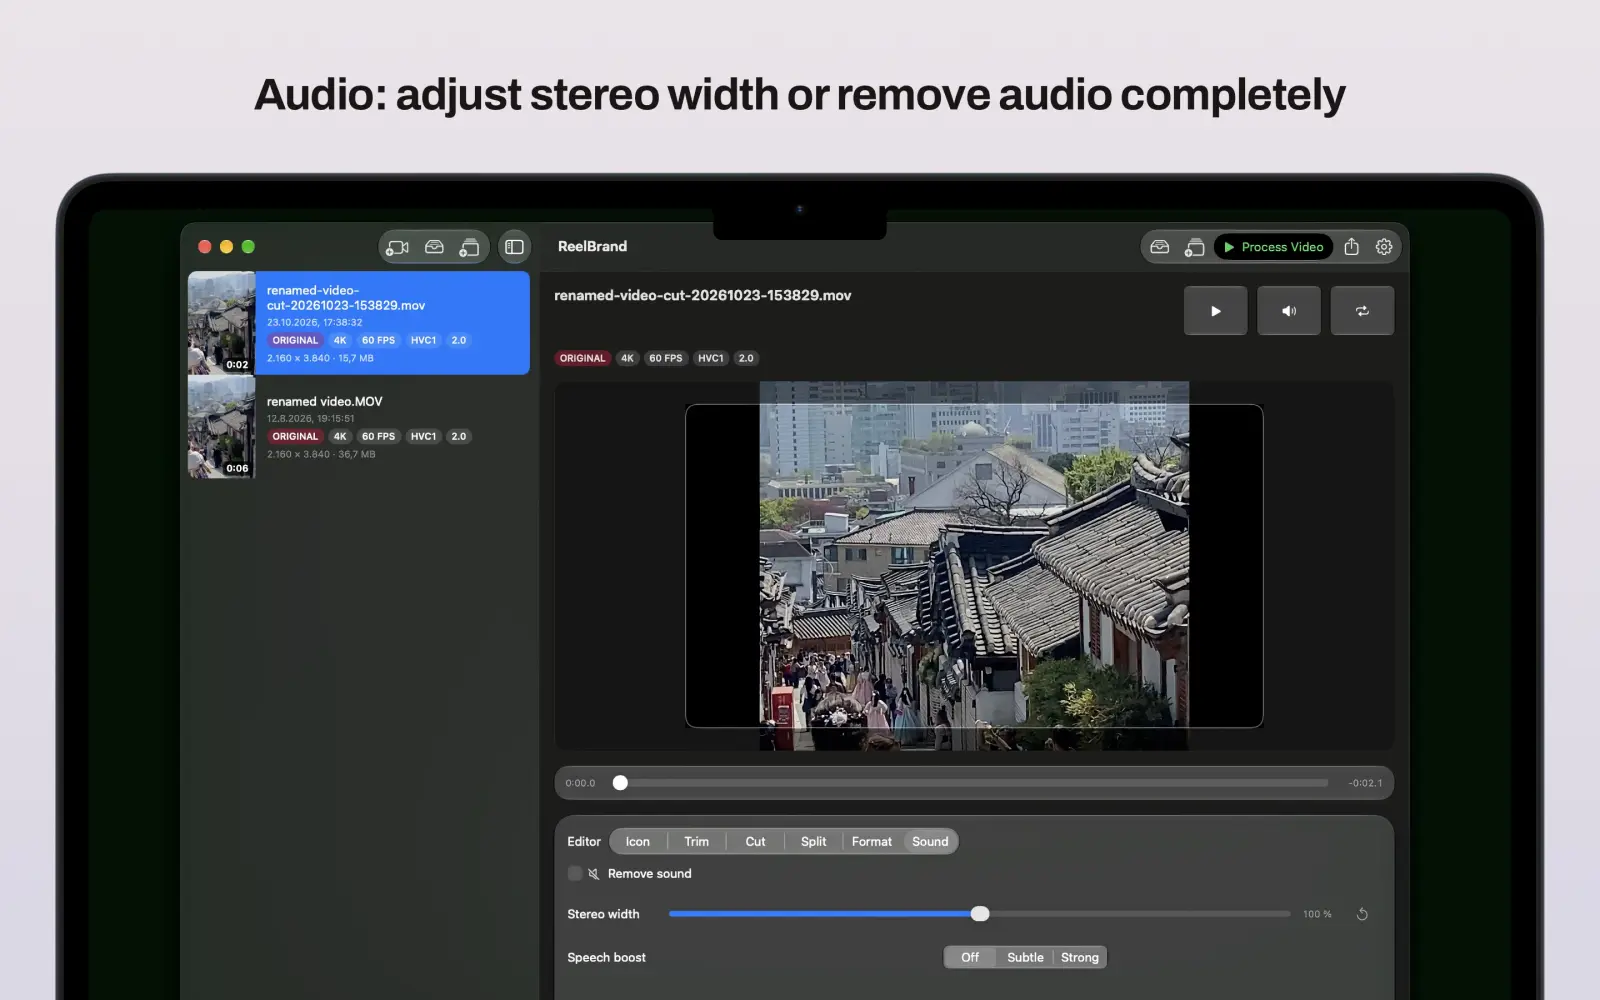
Task: Switch to the Trim editor tab
Action: [696, 842]
